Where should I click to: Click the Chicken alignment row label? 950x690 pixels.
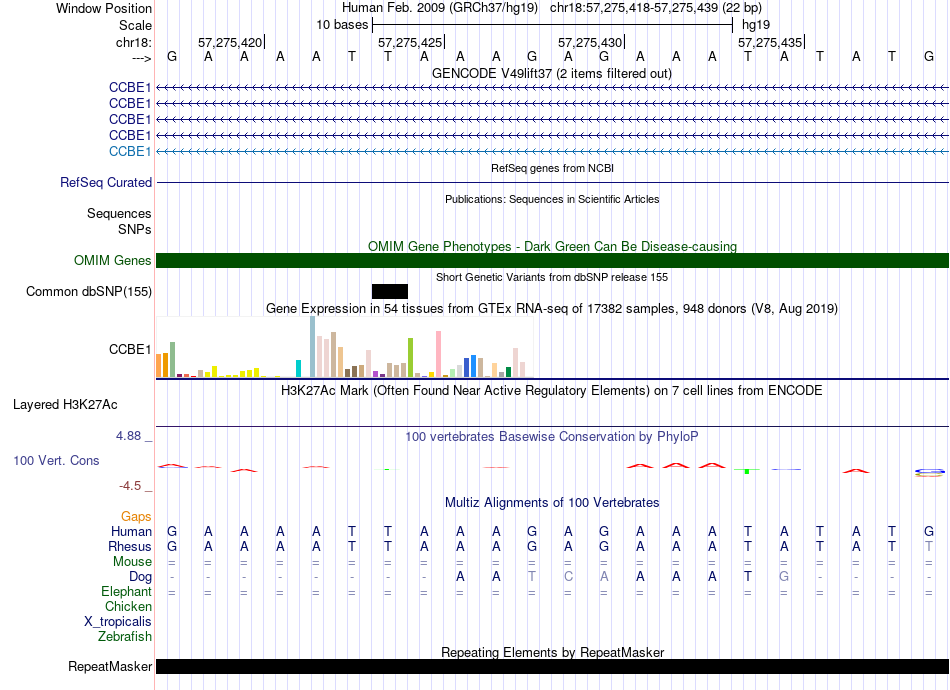click(128, 606)
